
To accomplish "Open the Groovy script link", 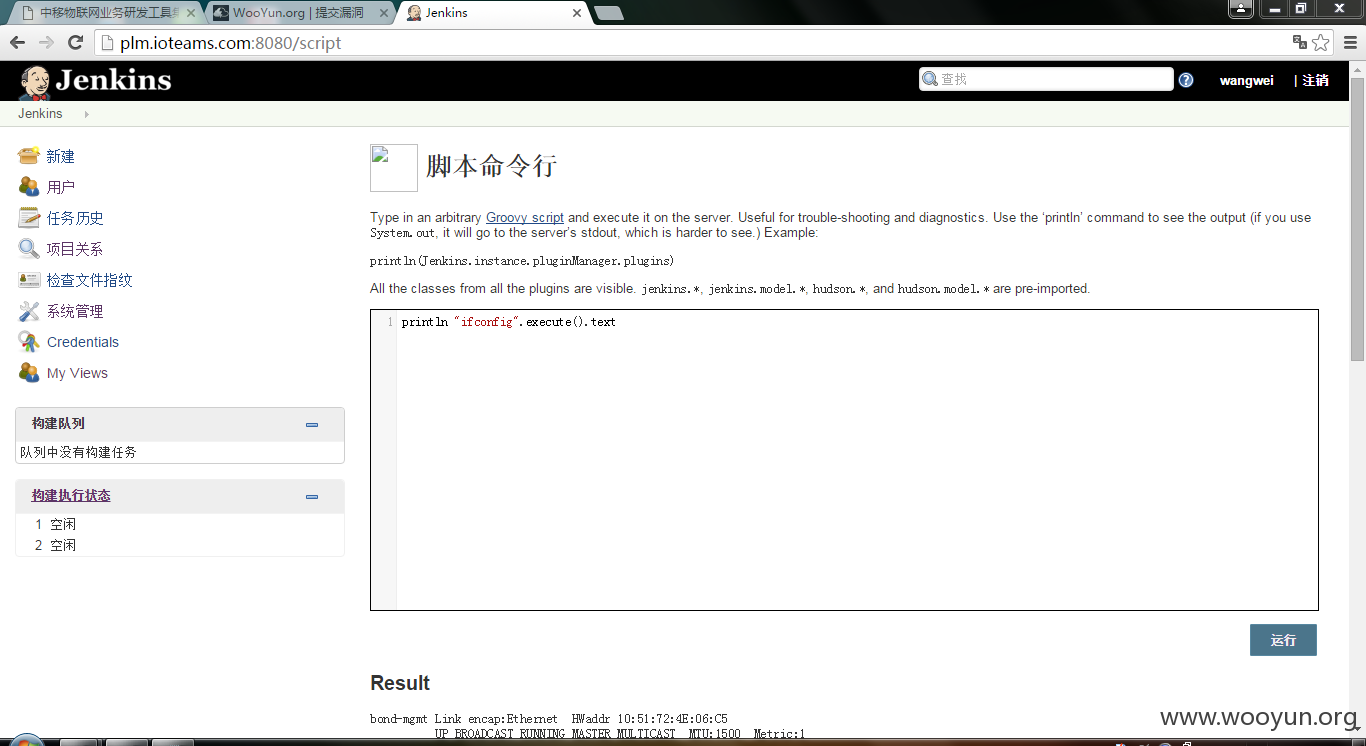I will click(525, 217).
